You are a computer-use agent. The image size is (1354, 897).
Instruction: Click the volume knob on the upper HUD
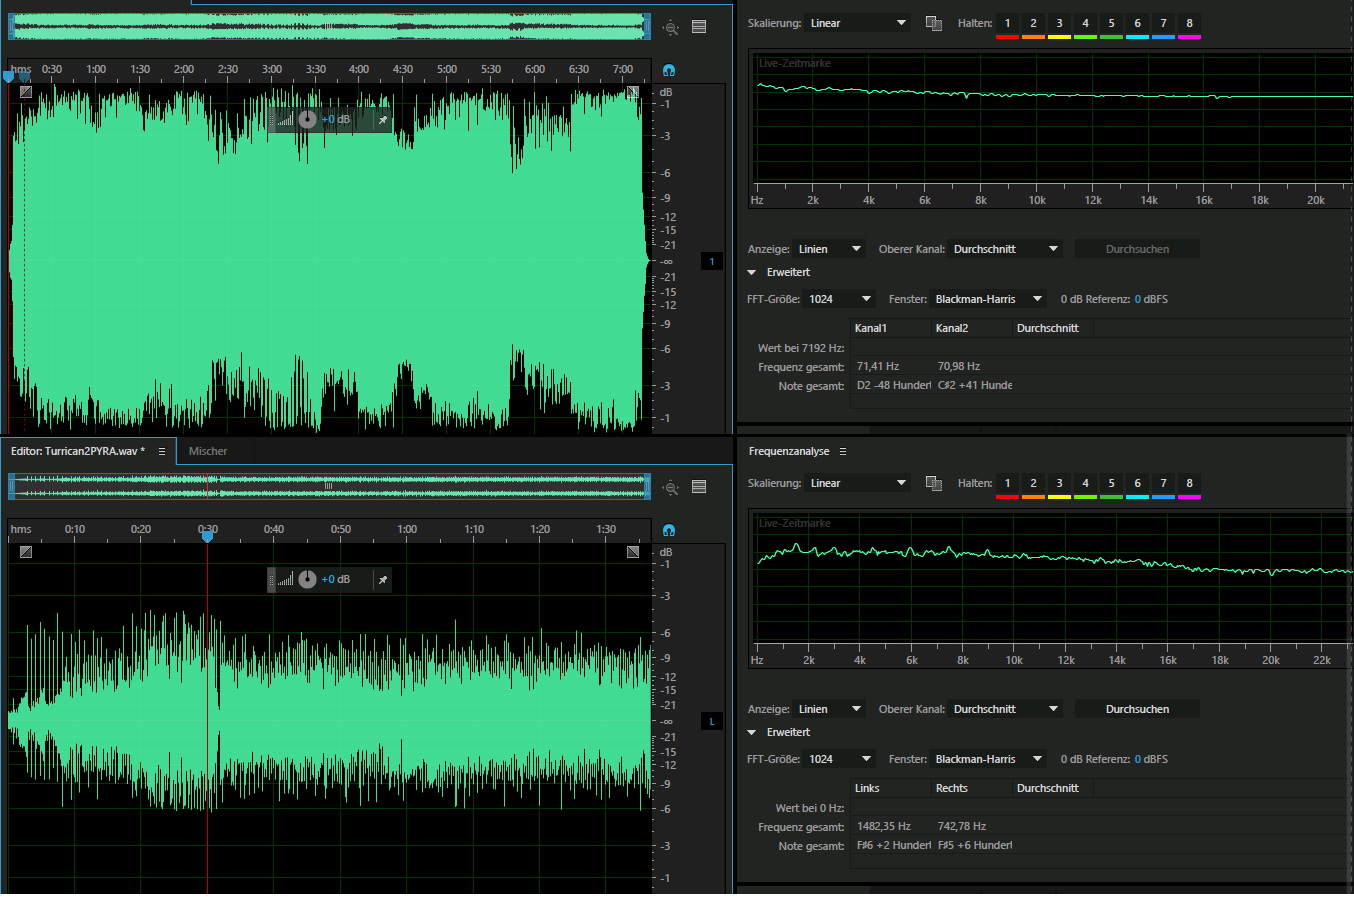(307, 119)
